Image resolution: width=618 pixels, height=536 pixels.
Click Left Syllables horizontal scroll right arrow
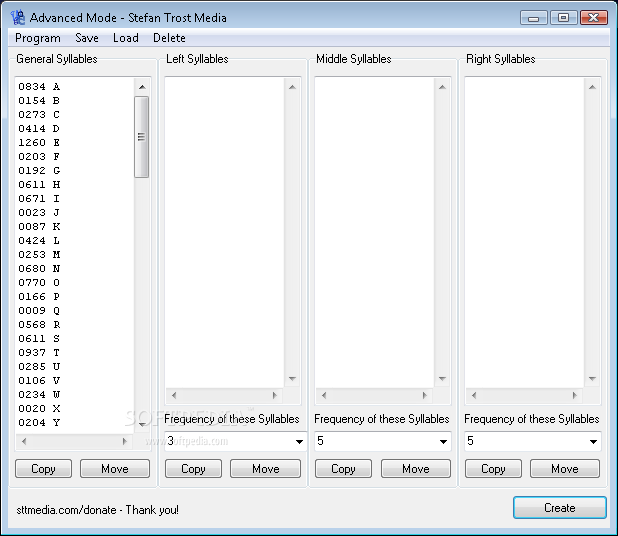coord(275,395)
